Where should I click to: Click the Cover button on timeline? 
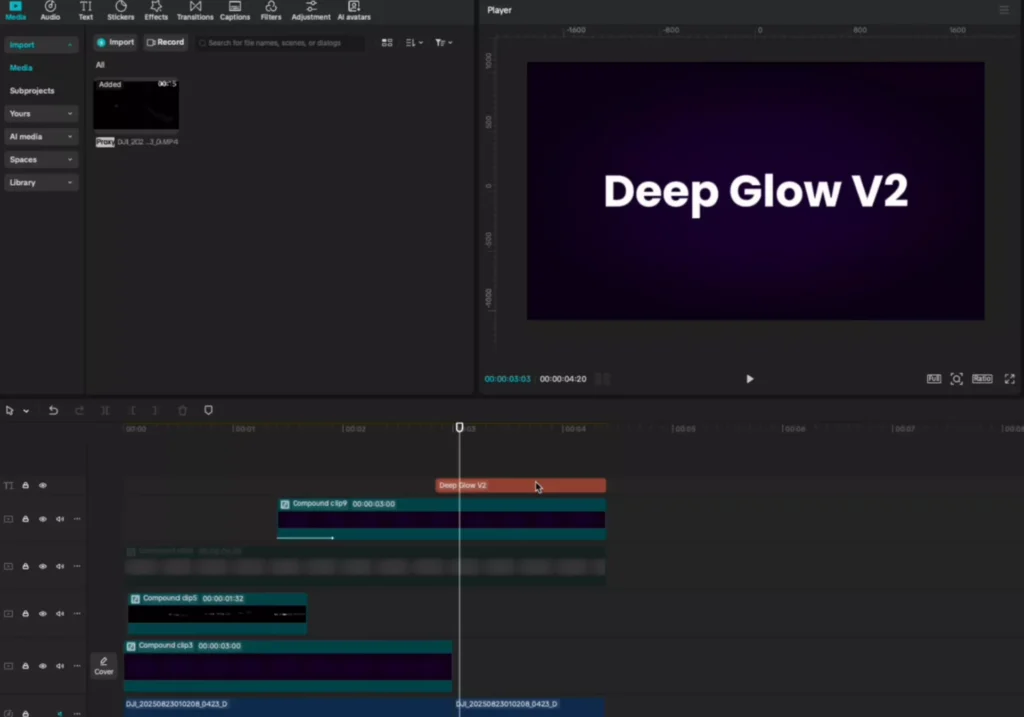point(104,666)
